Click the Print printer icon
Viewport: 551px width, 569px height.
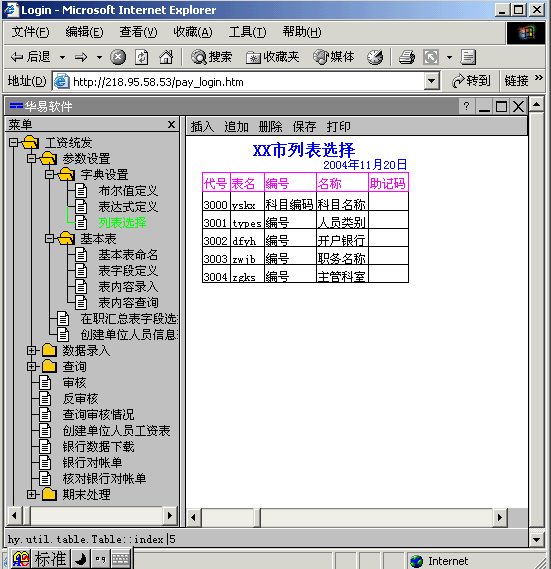pyautogui.click(x=407, y=57)
